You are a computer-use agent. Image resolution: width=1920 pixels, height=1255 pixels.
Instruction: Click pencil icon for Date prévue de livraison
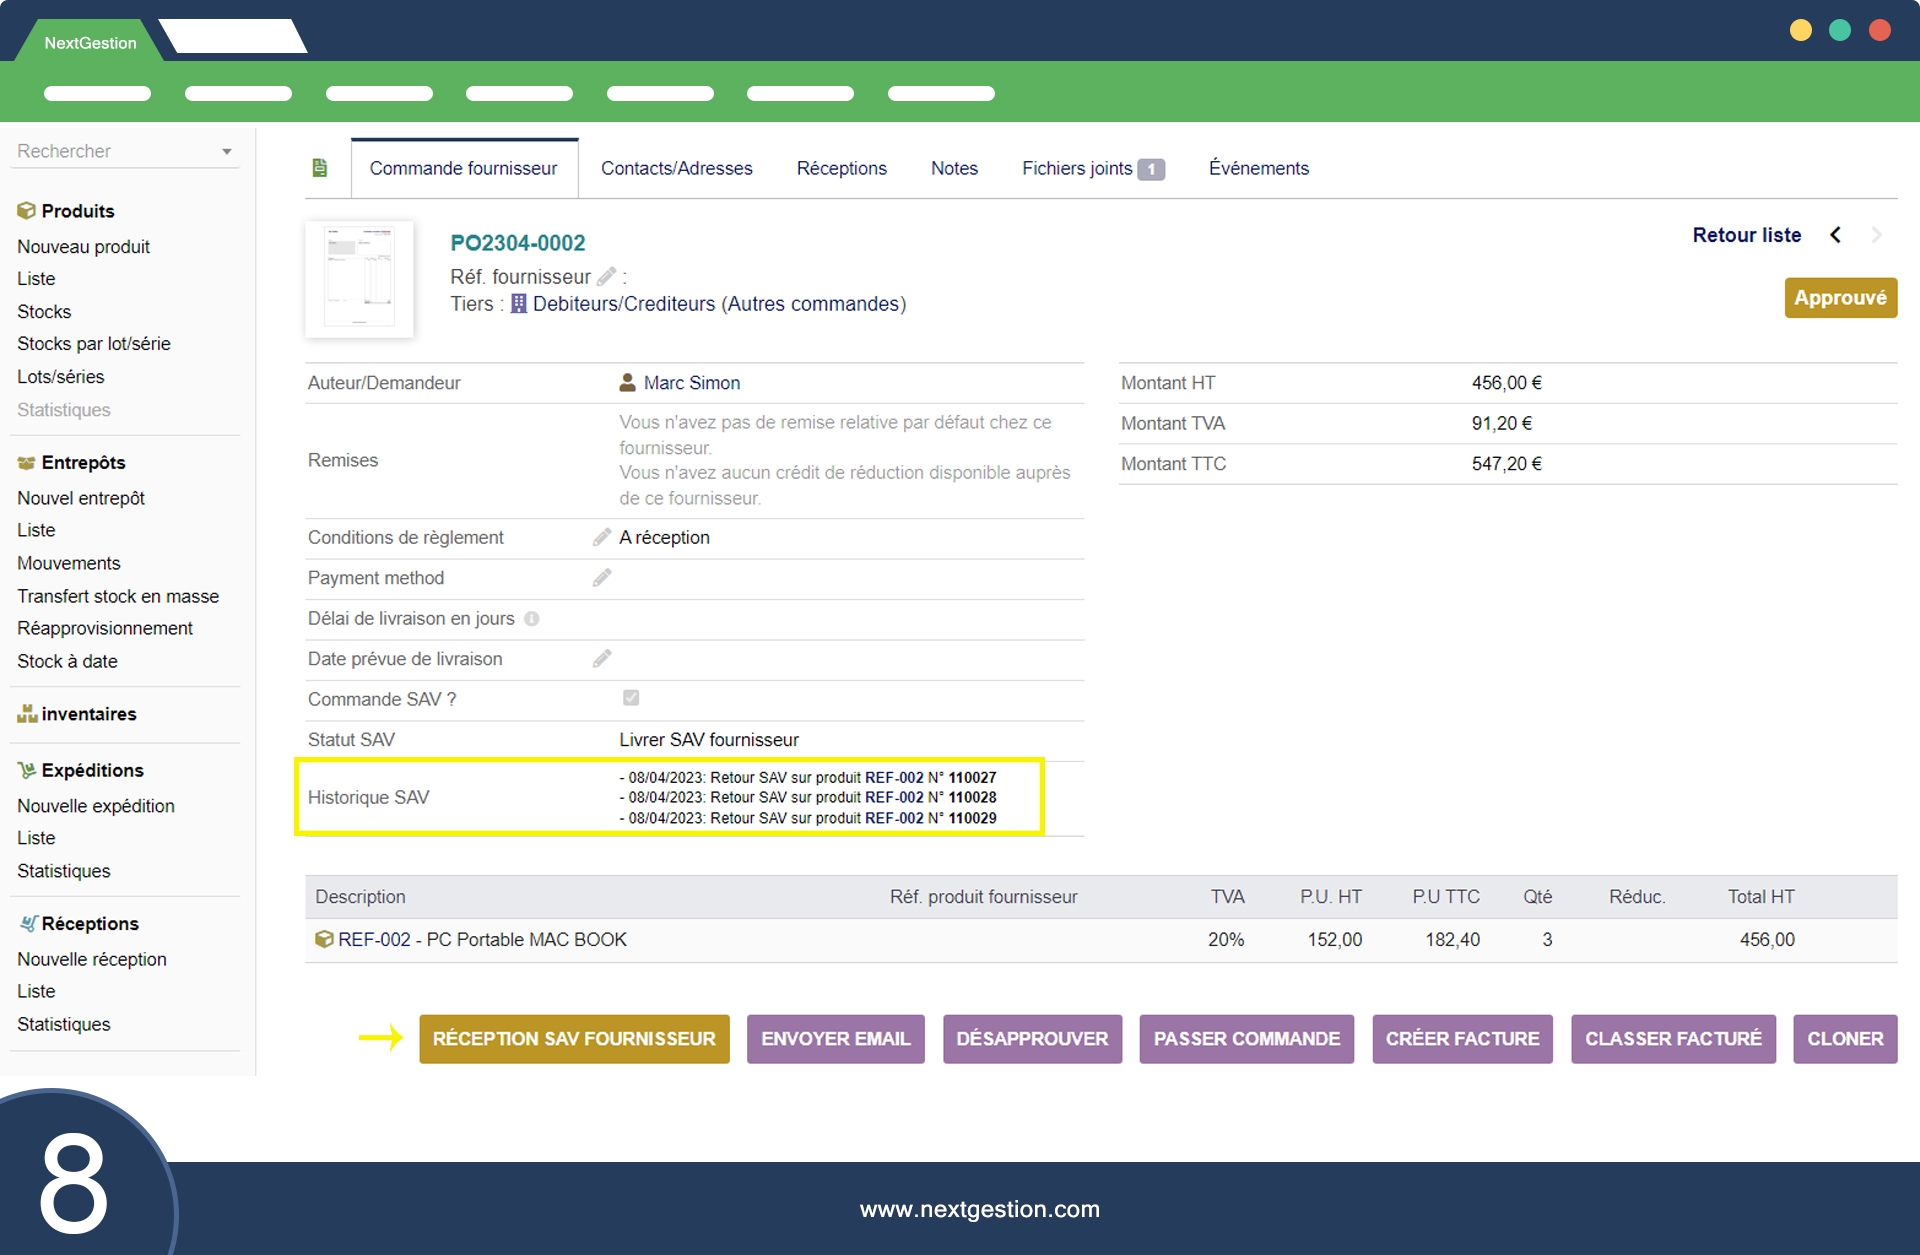pos(602,659)
